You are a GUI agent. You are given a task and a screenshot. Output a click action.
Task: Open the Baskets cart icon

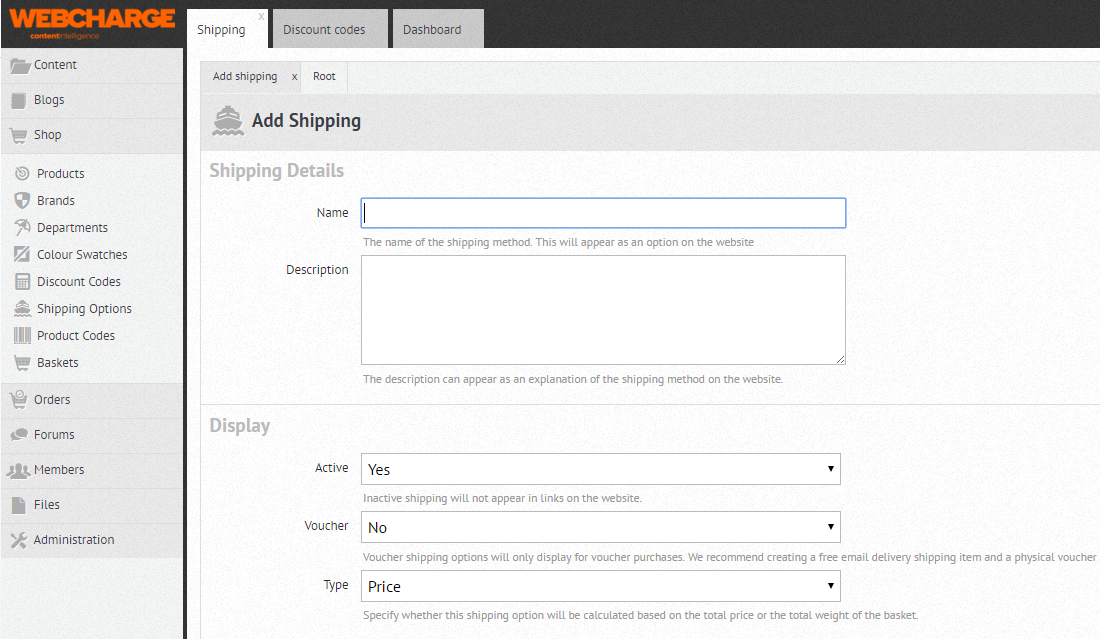[x=22, y=363]
